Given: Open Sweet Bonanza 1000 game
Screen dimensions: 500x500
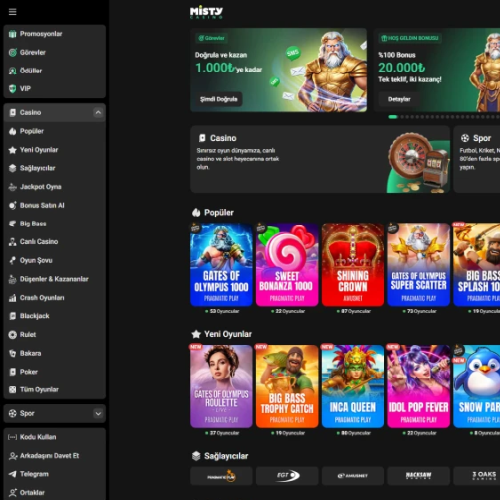Looking at the screenshot, I should click(287, 265).
